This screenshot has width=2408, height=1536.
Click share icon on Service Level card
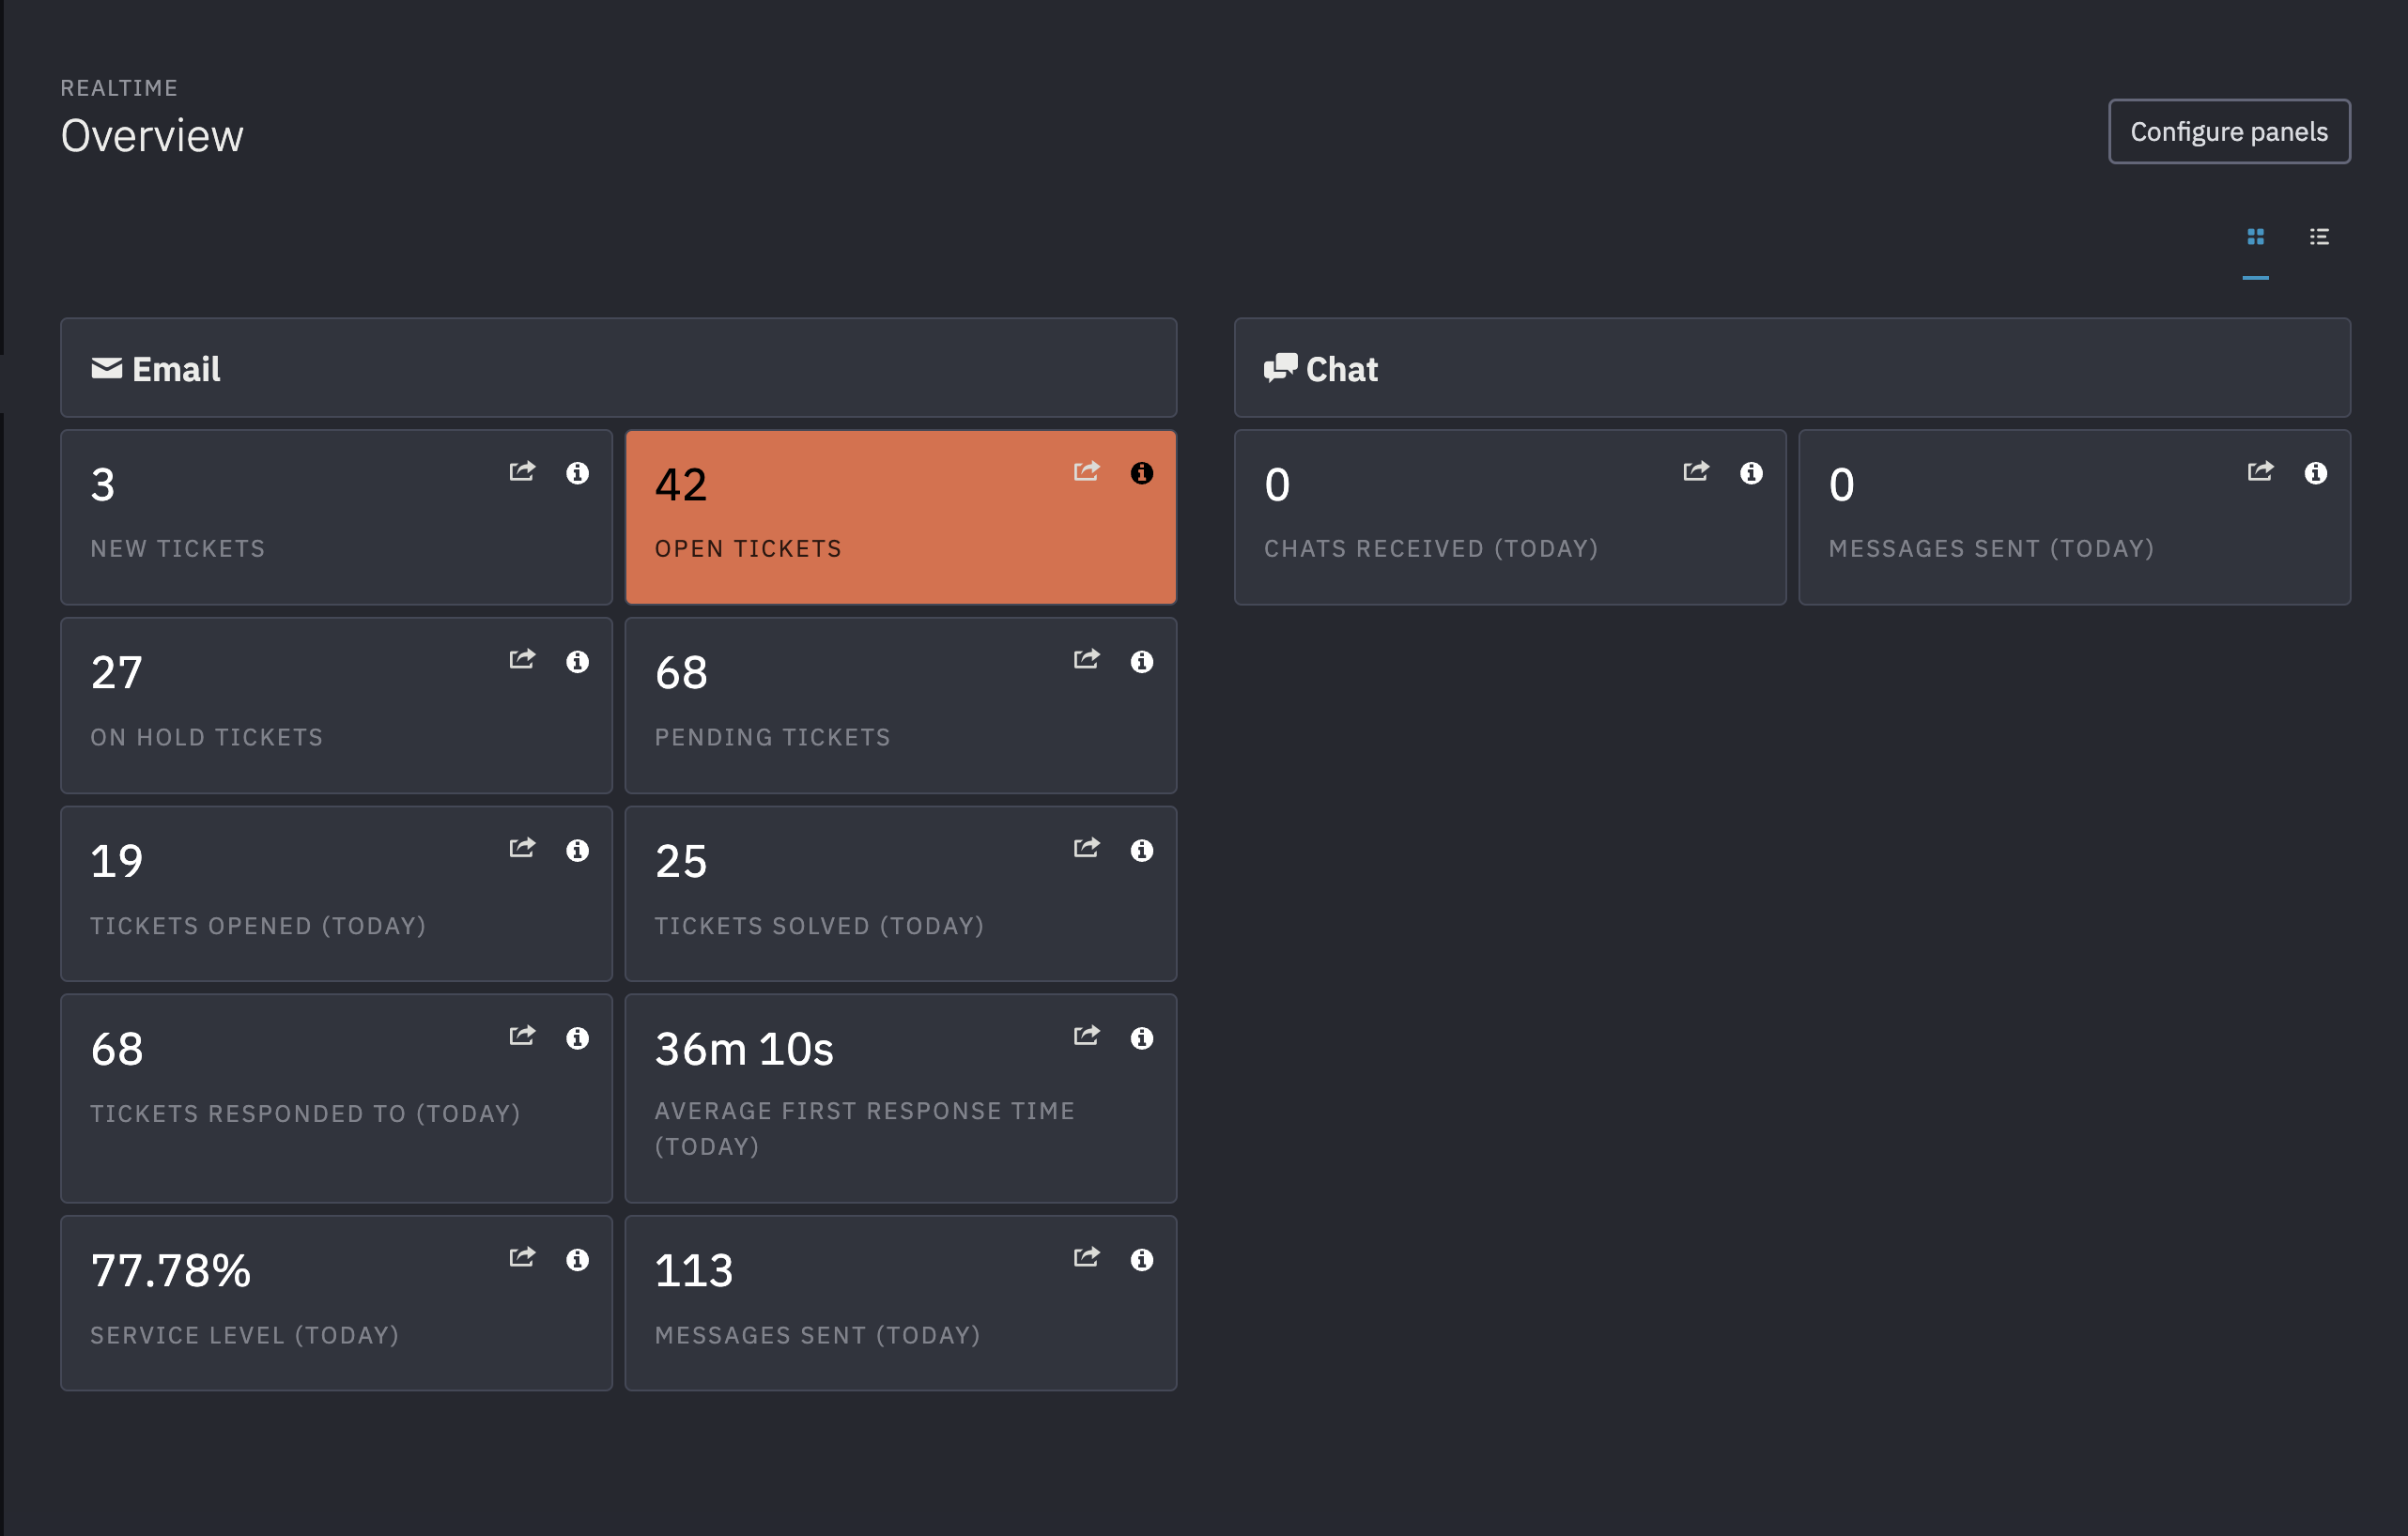pos(522,1258)
